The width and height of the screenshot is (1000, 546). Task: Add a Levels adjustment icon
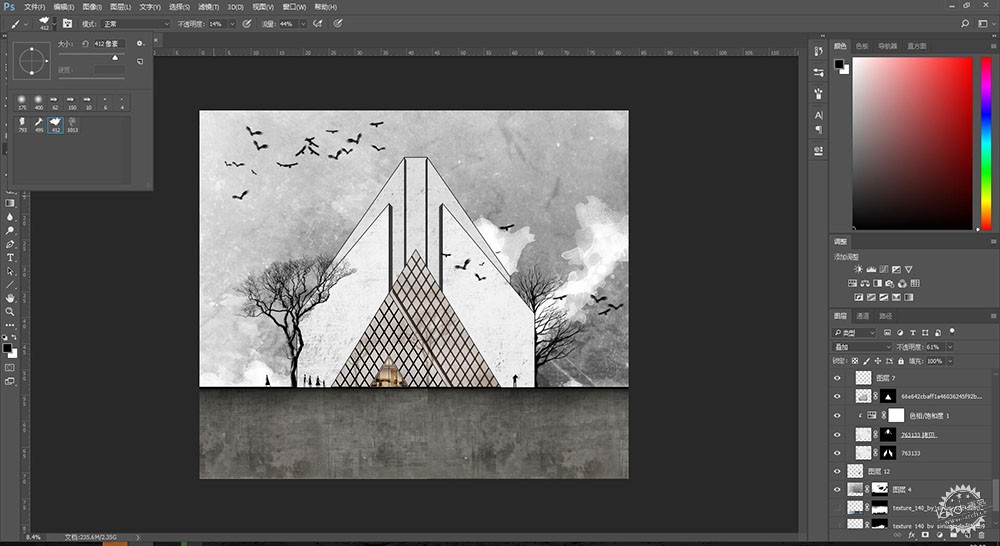(x=871, y=269)
